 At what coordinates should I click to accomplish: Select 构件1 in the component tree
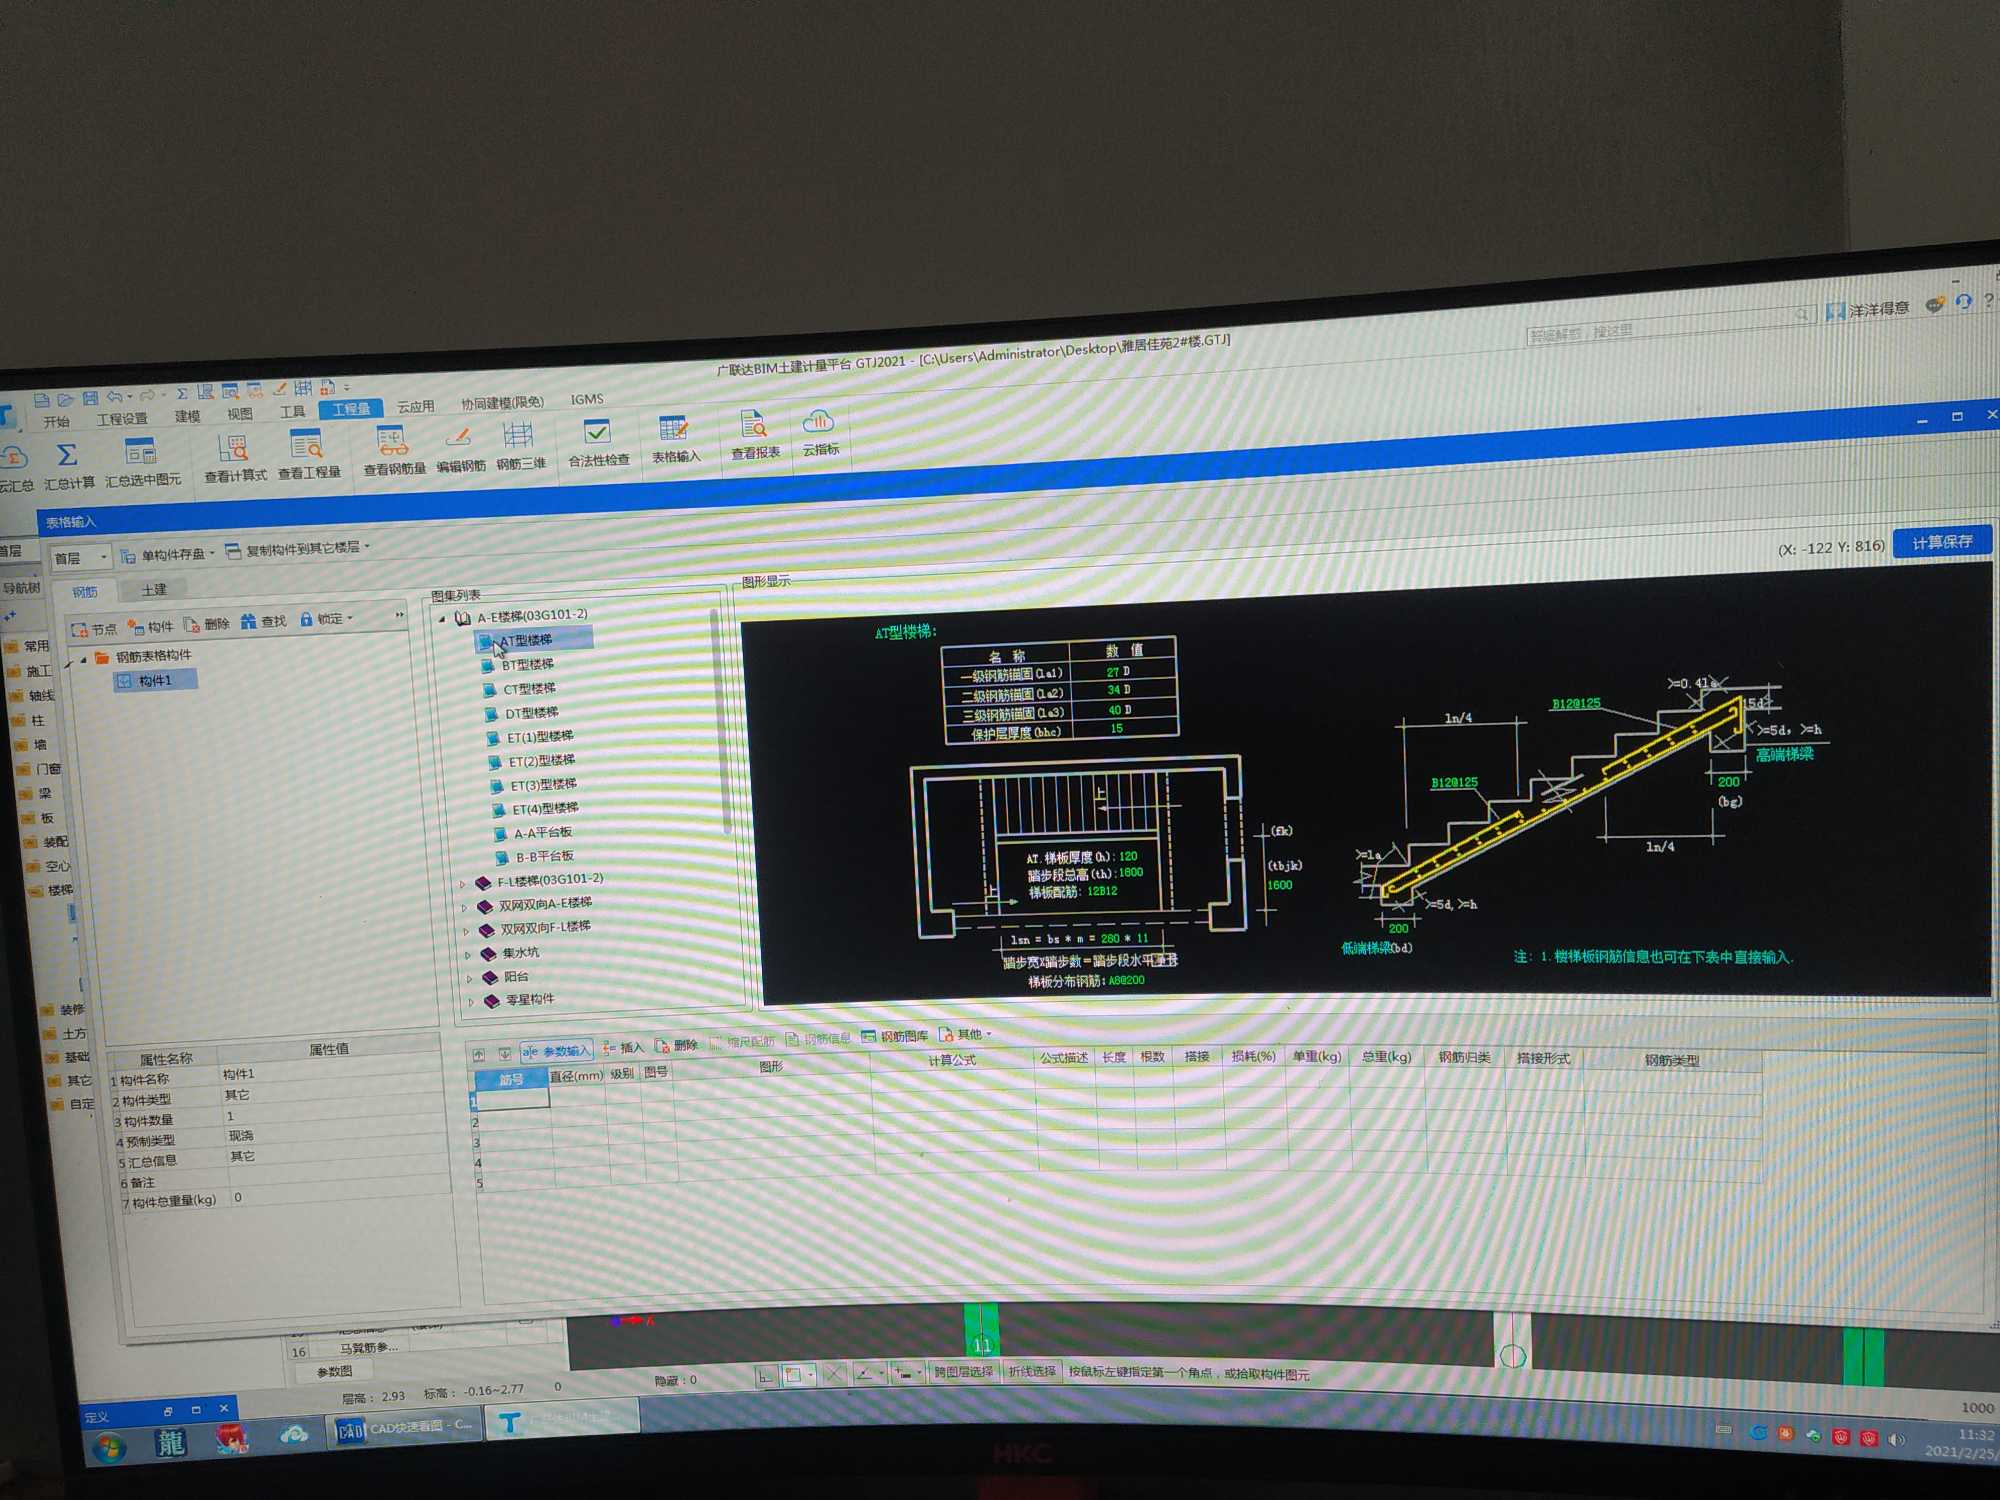pos(154,681)
